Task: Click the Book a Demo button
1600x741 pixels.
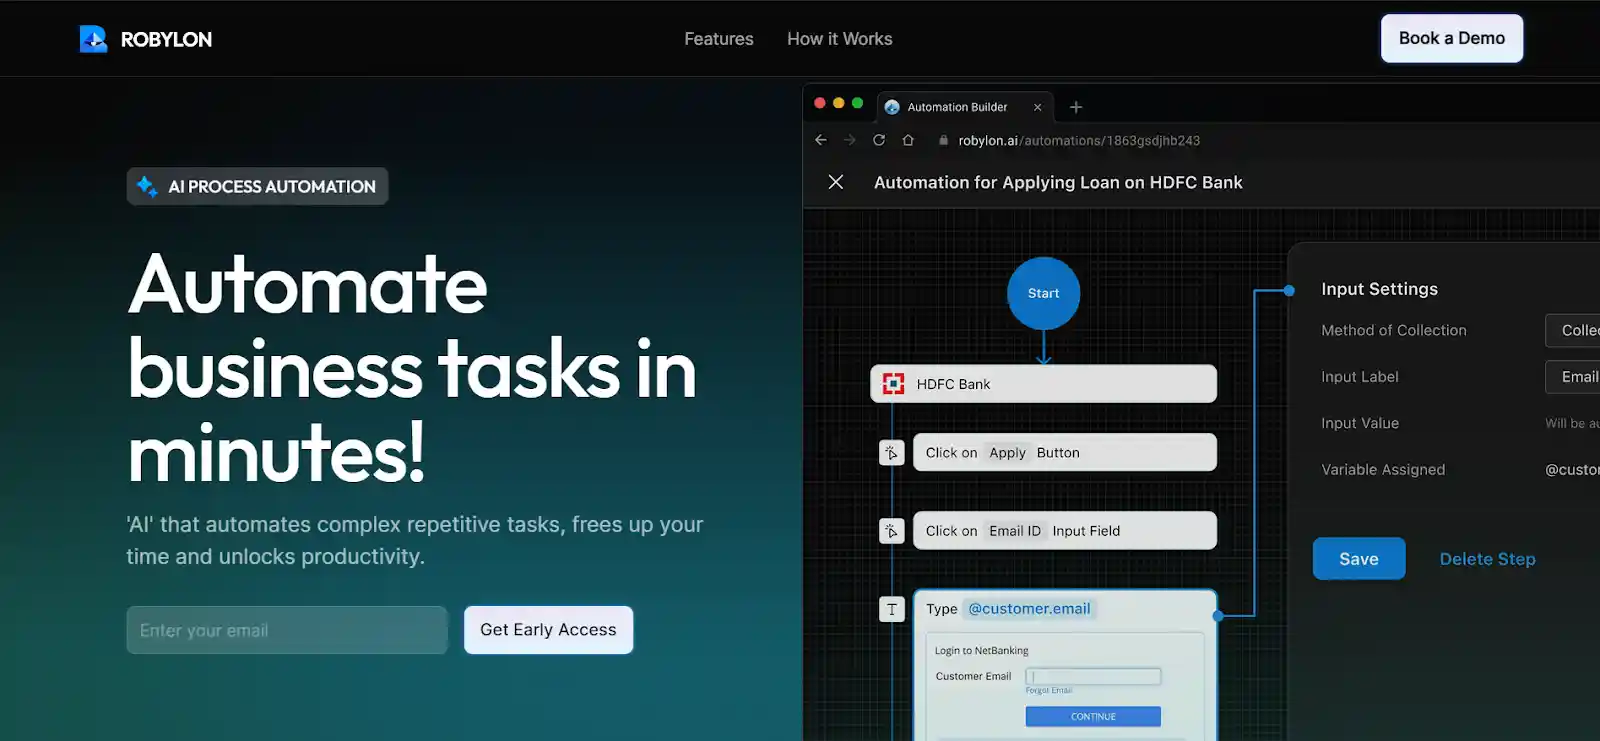Action: 1452,38
